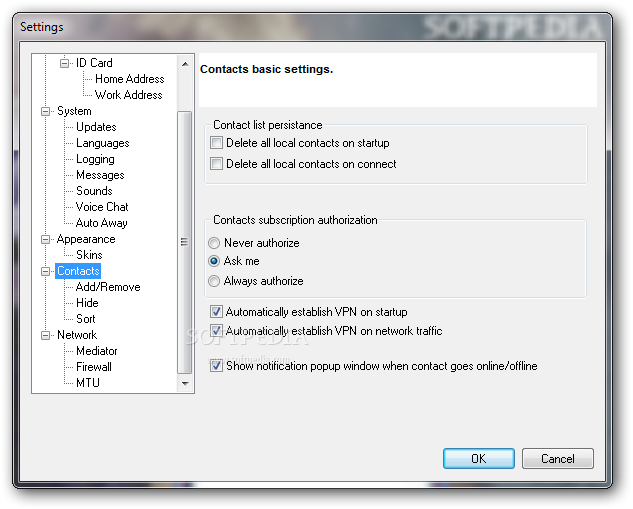Open Home Address settings page
Image resolution: width=633 pixels, height=509 pixels.
[x=130, y=79]
